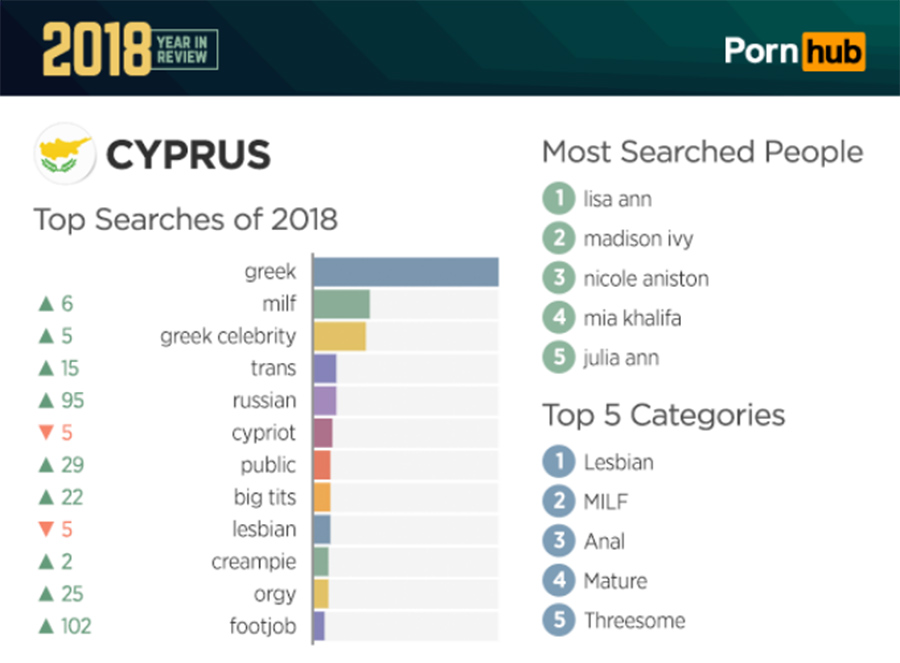Image resolution: width=900 pixels, height=663 pixels.
Task: Click the number 3 badge beside nicole aniston
Action: pyautogui.click(x=558, y=278)
